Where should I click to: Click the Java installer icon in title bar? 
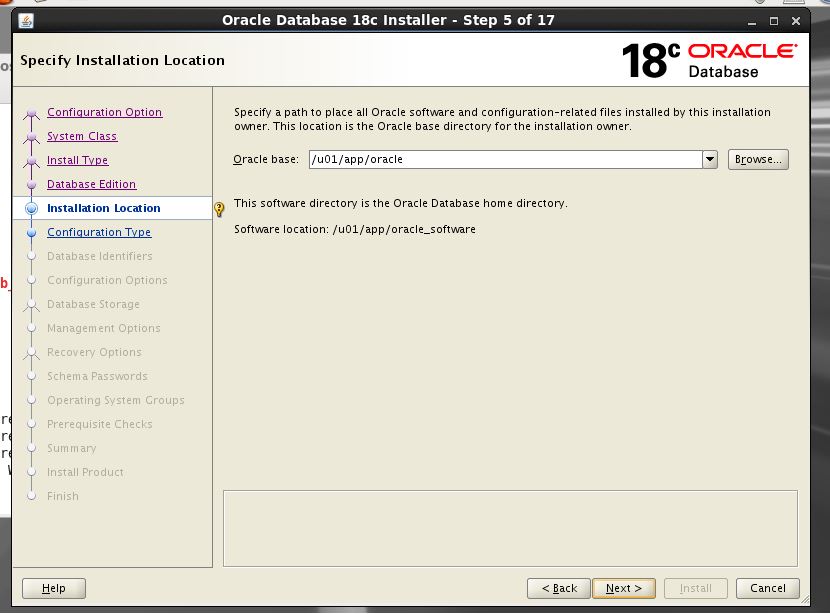click(25, 21)
